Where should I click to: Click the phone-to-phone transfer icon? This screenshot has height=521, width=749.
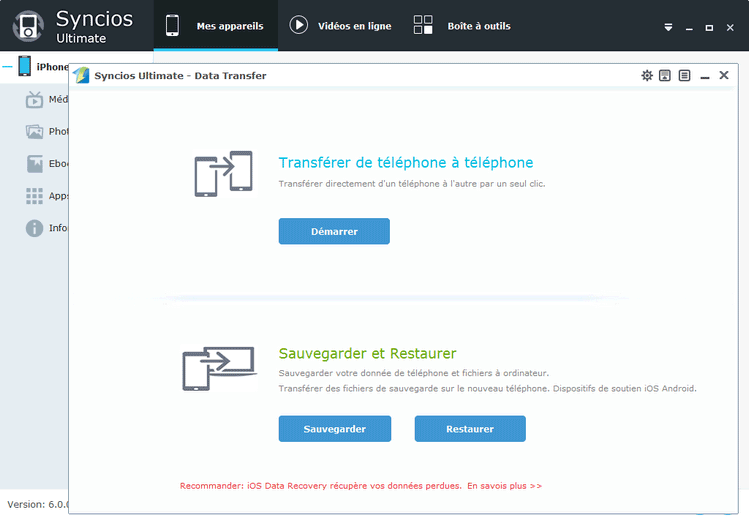pyautogui.click(x=224, y=174)
